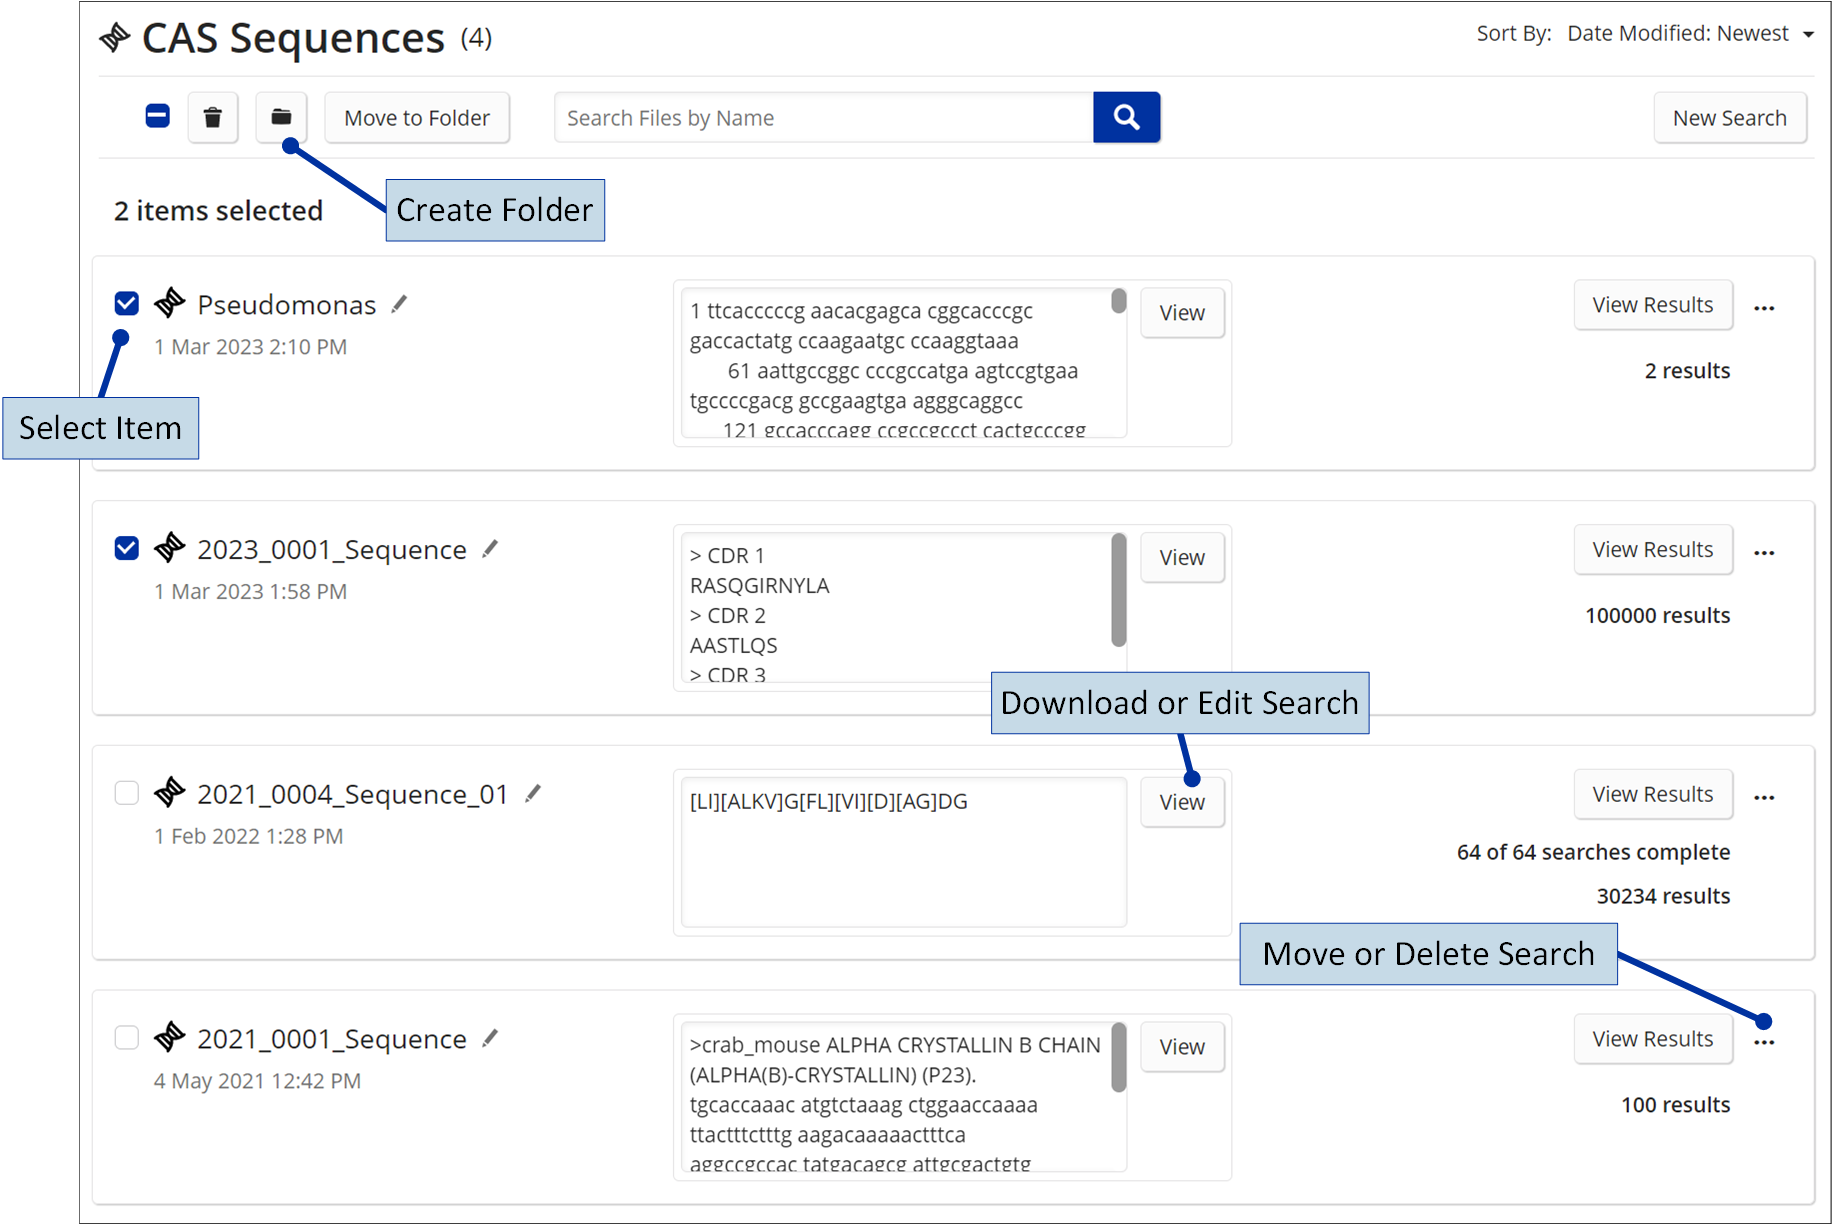Check the 2021_0004_Sequence_01 checkbox
This screenshot has width=1833, height=1225.
[x=127, y=793]
